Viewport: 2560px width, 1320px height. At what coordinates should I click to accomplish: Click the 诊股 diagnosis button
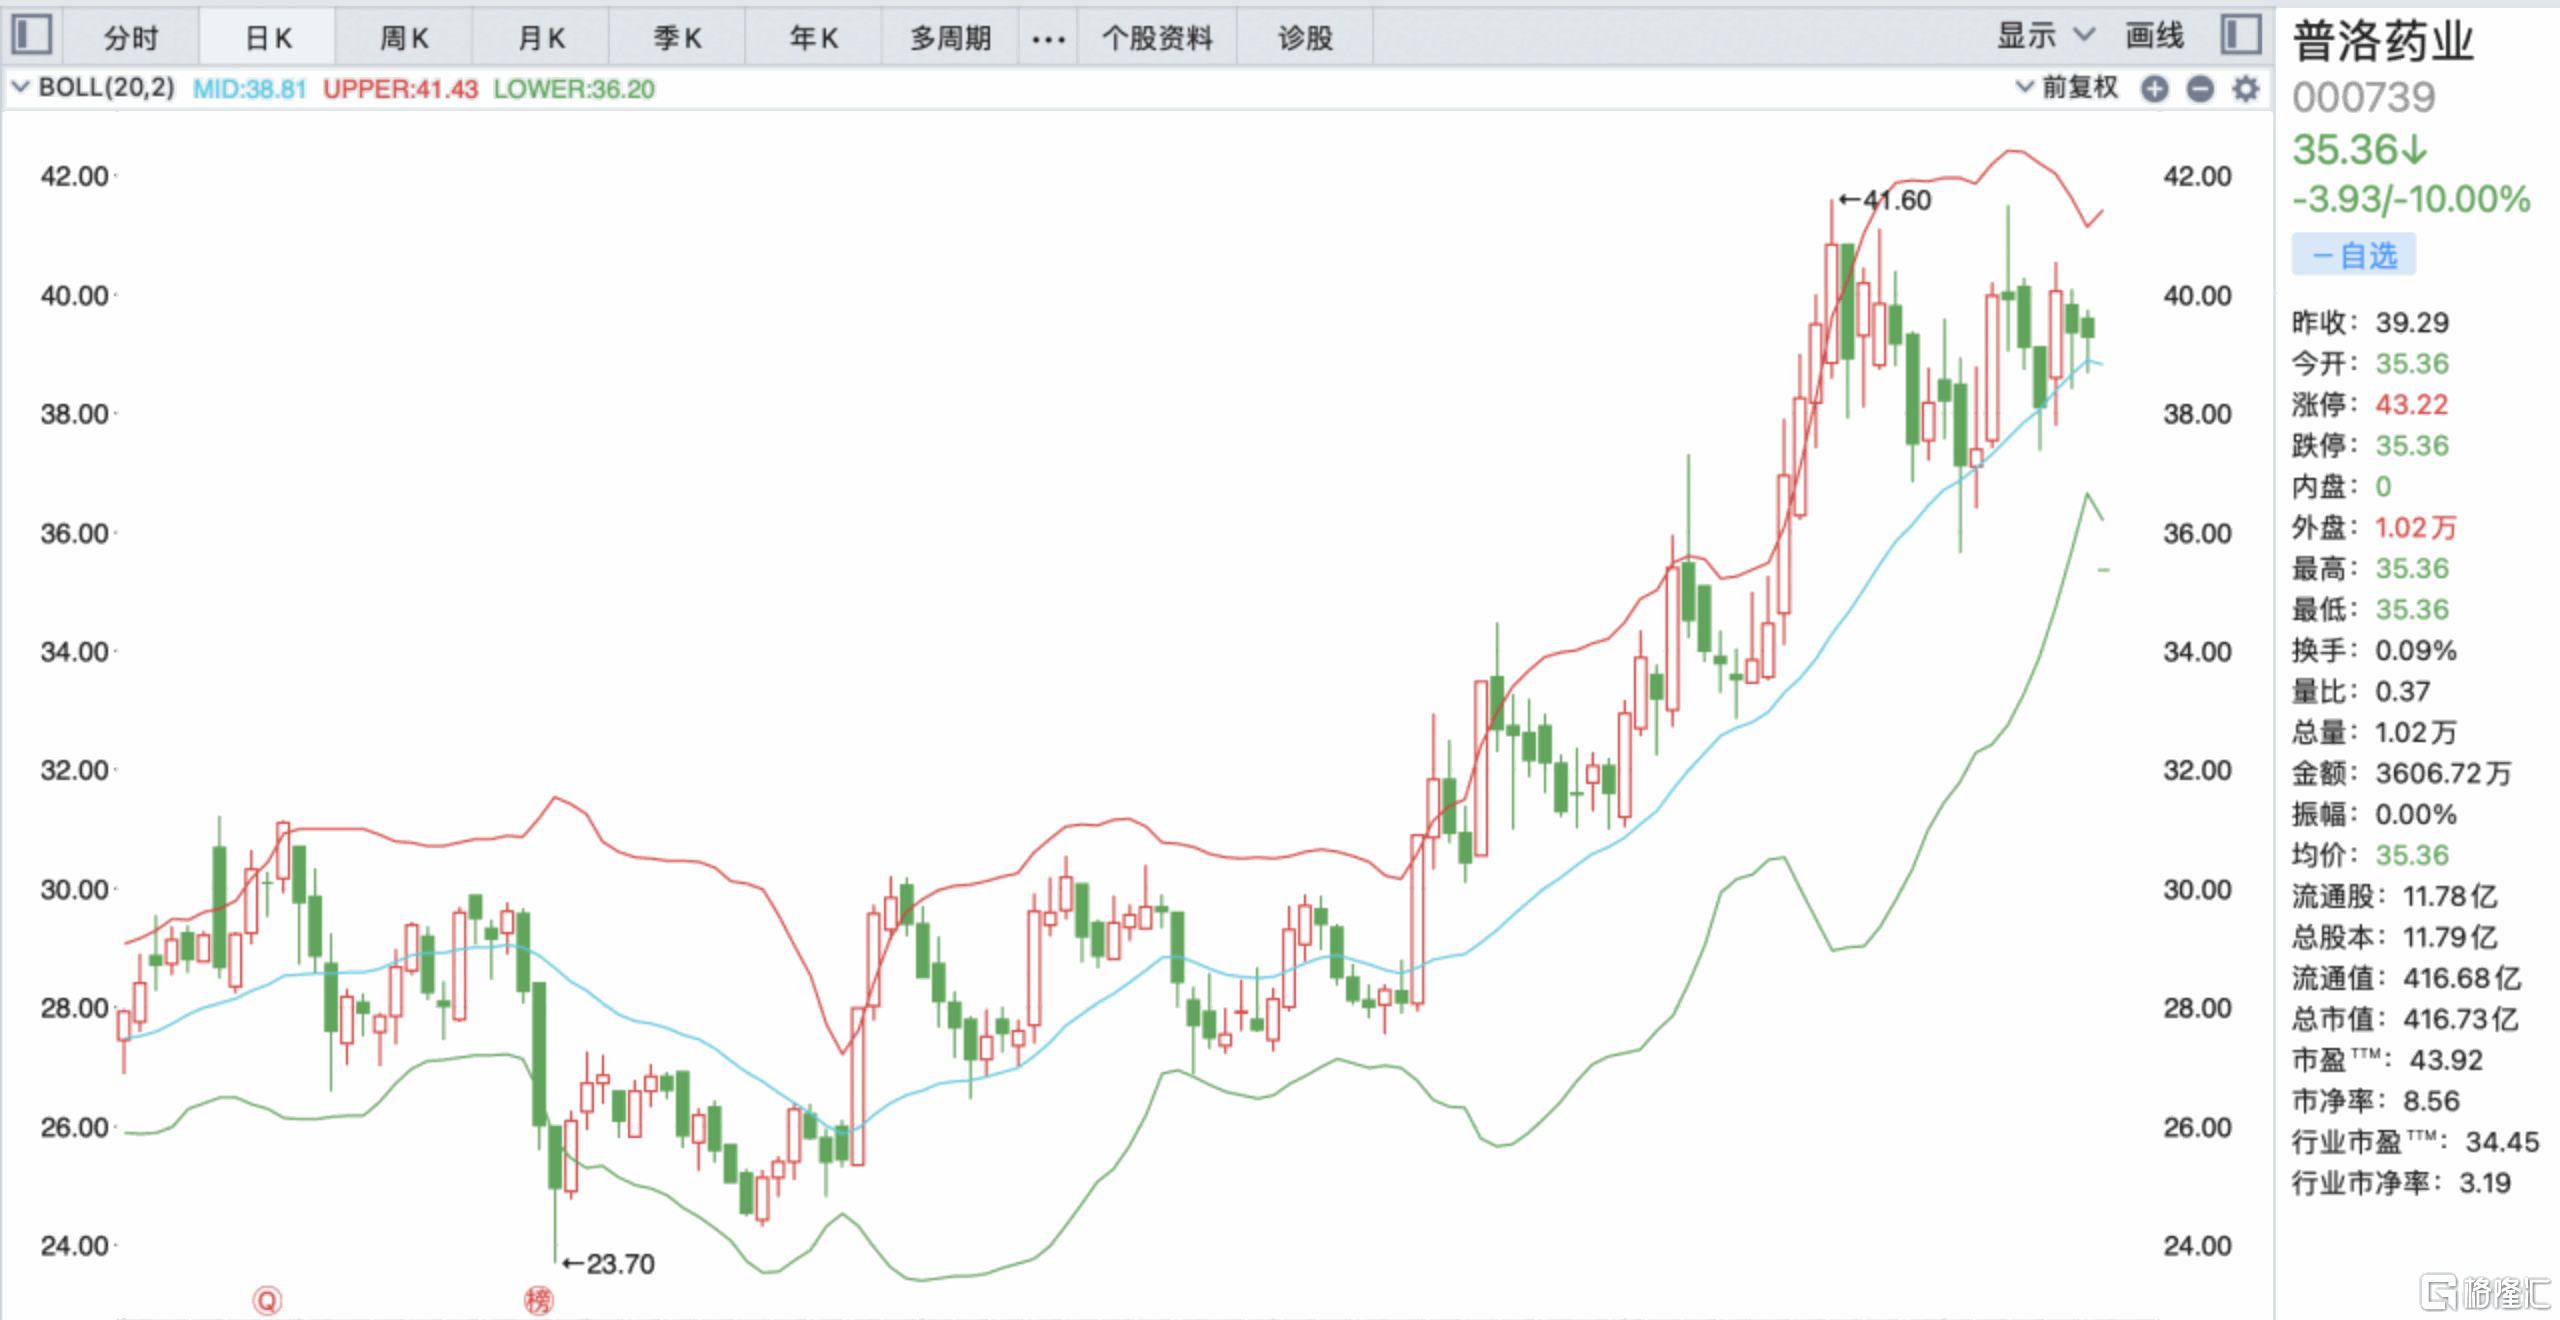click(1305, 38)
